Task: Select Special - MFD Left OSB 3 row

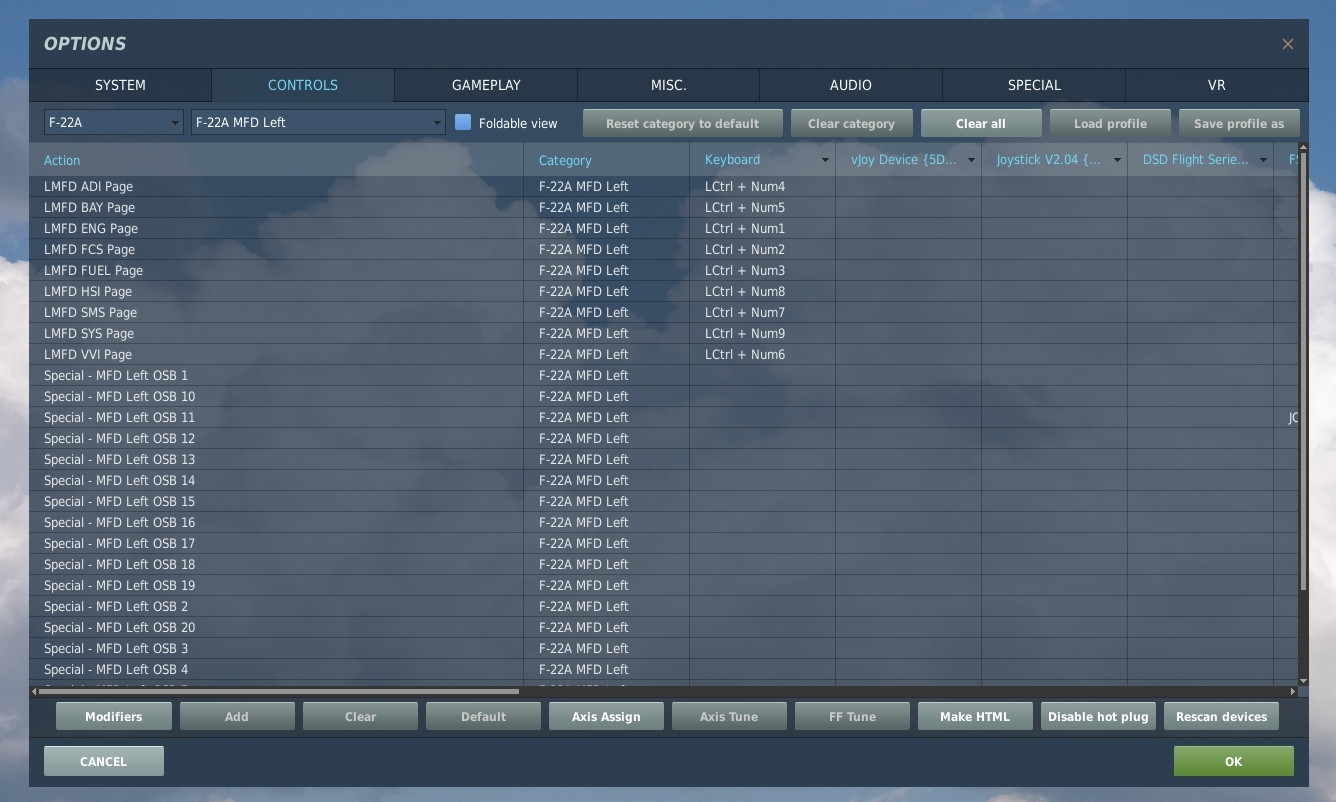Action: (x=663, y=648)
